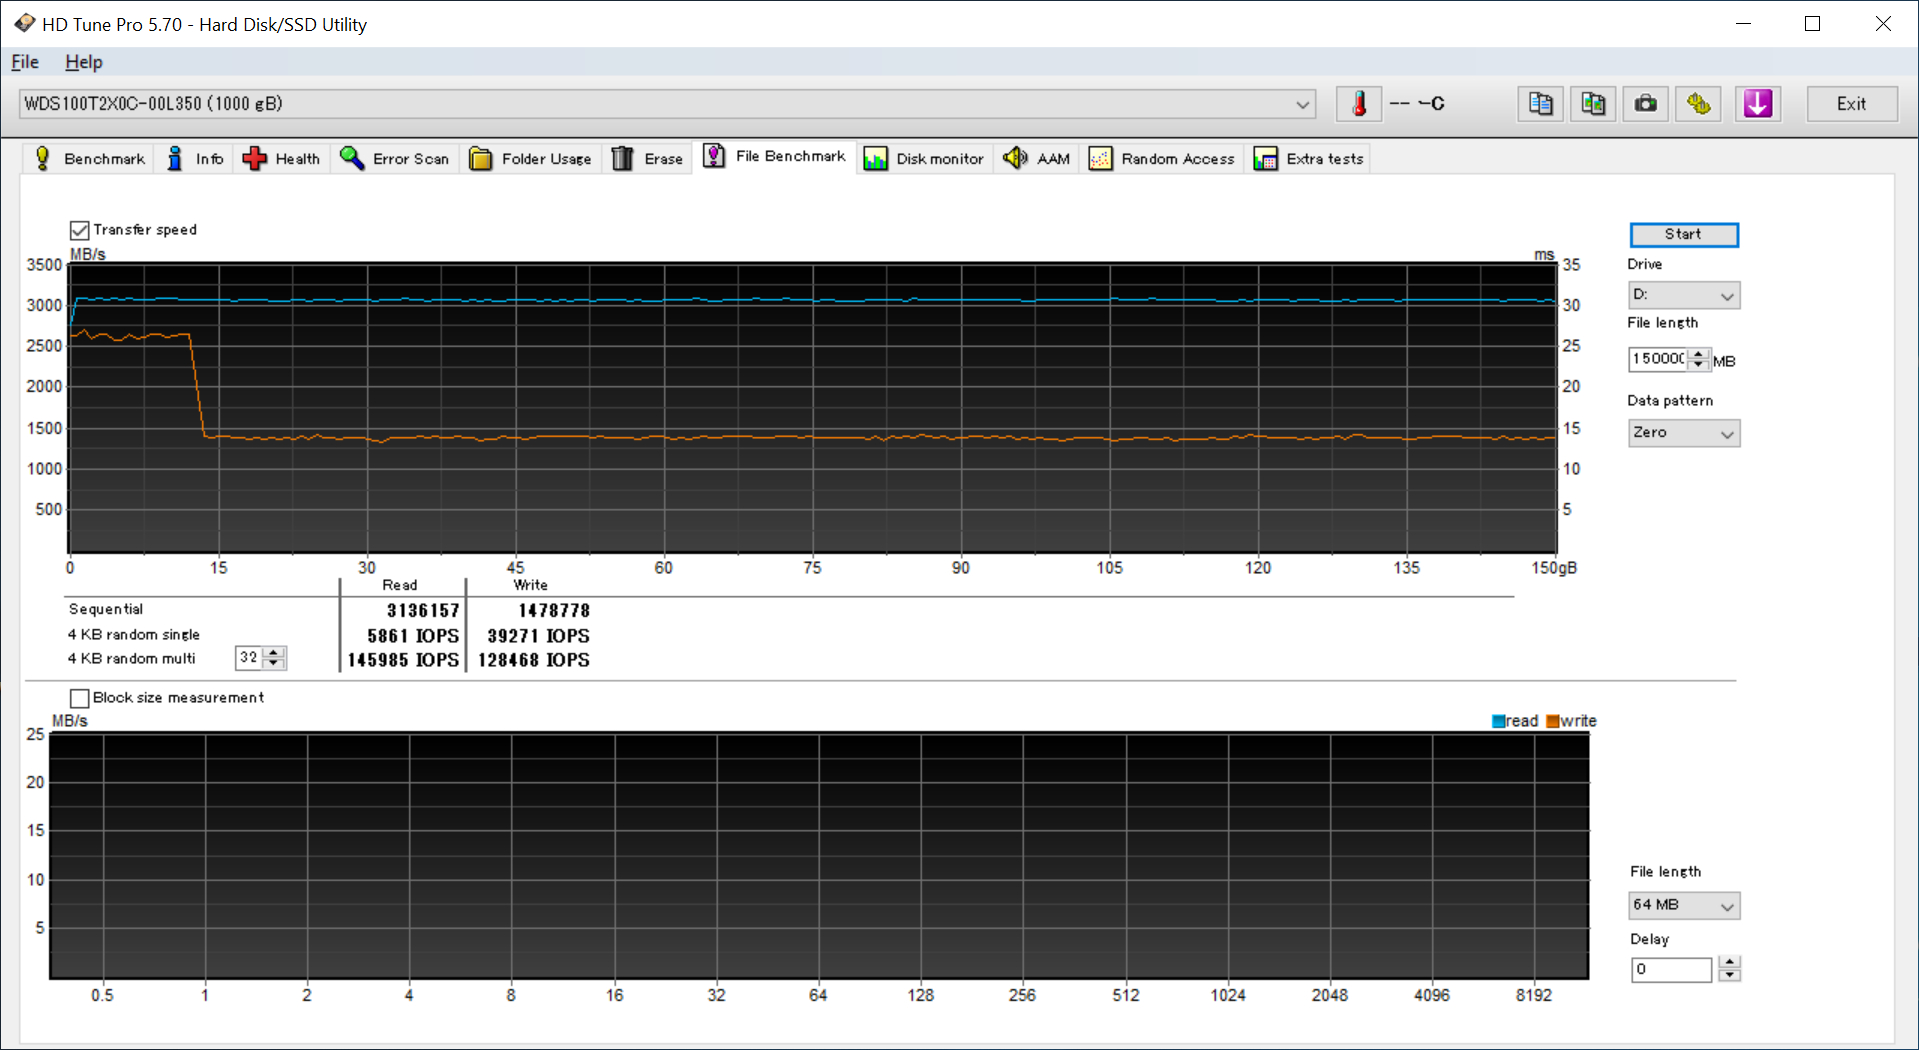
Task: Open the options gears icon
Action: click(x=1699, y=104)
